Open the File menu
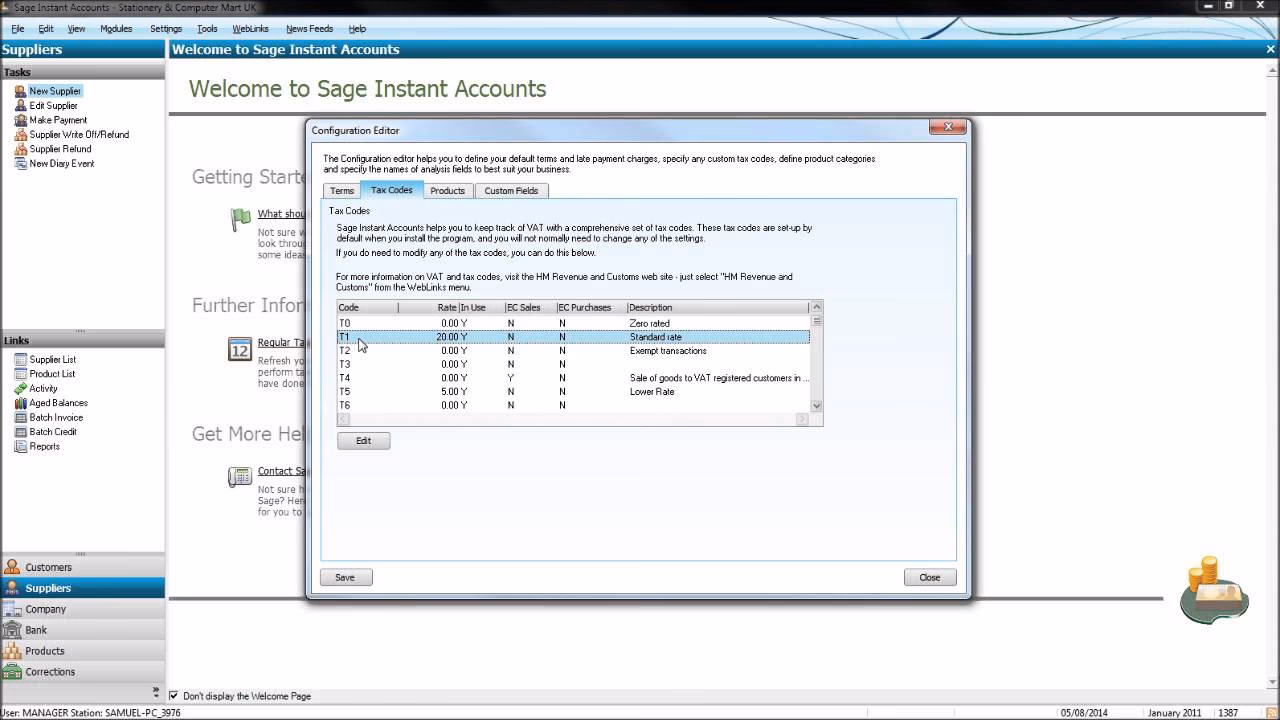The image size is (1280, 720). pyautogui.click(x=18, y=29)
